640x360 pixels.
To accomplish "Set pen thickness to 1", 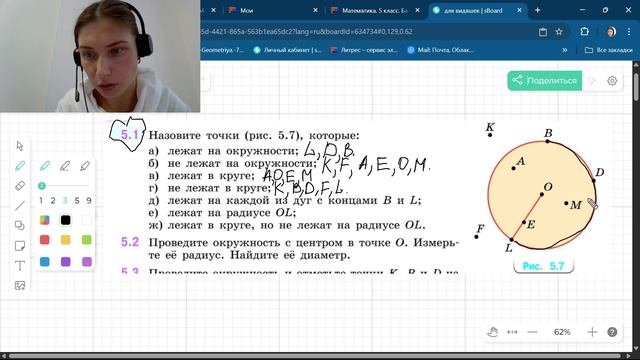I will point(40,200).
